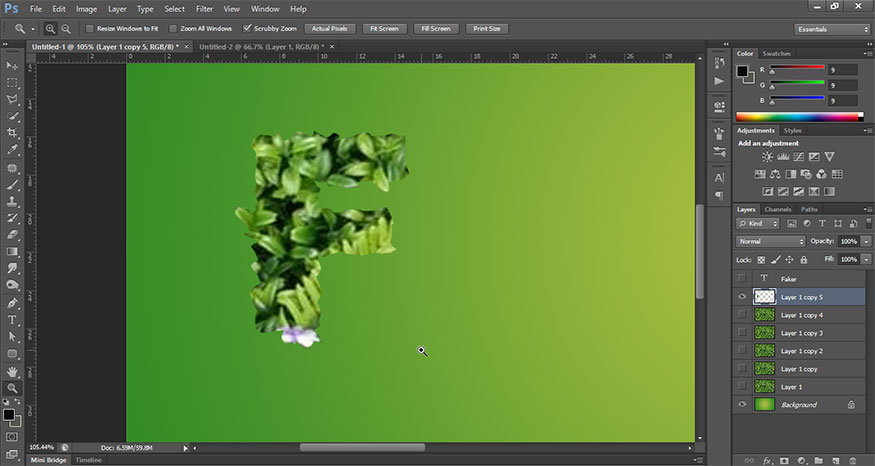The height and width of the screenshot is (466, 875).
Task: Select the Horizontal Type tool
Action: tap(12, 320)
